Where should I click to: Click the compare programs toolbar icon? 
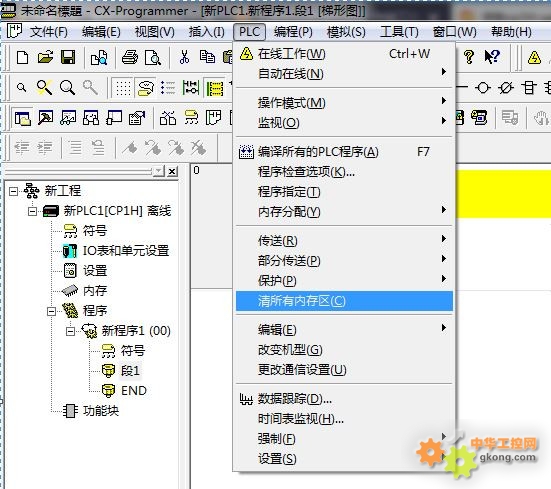point(99,58)
